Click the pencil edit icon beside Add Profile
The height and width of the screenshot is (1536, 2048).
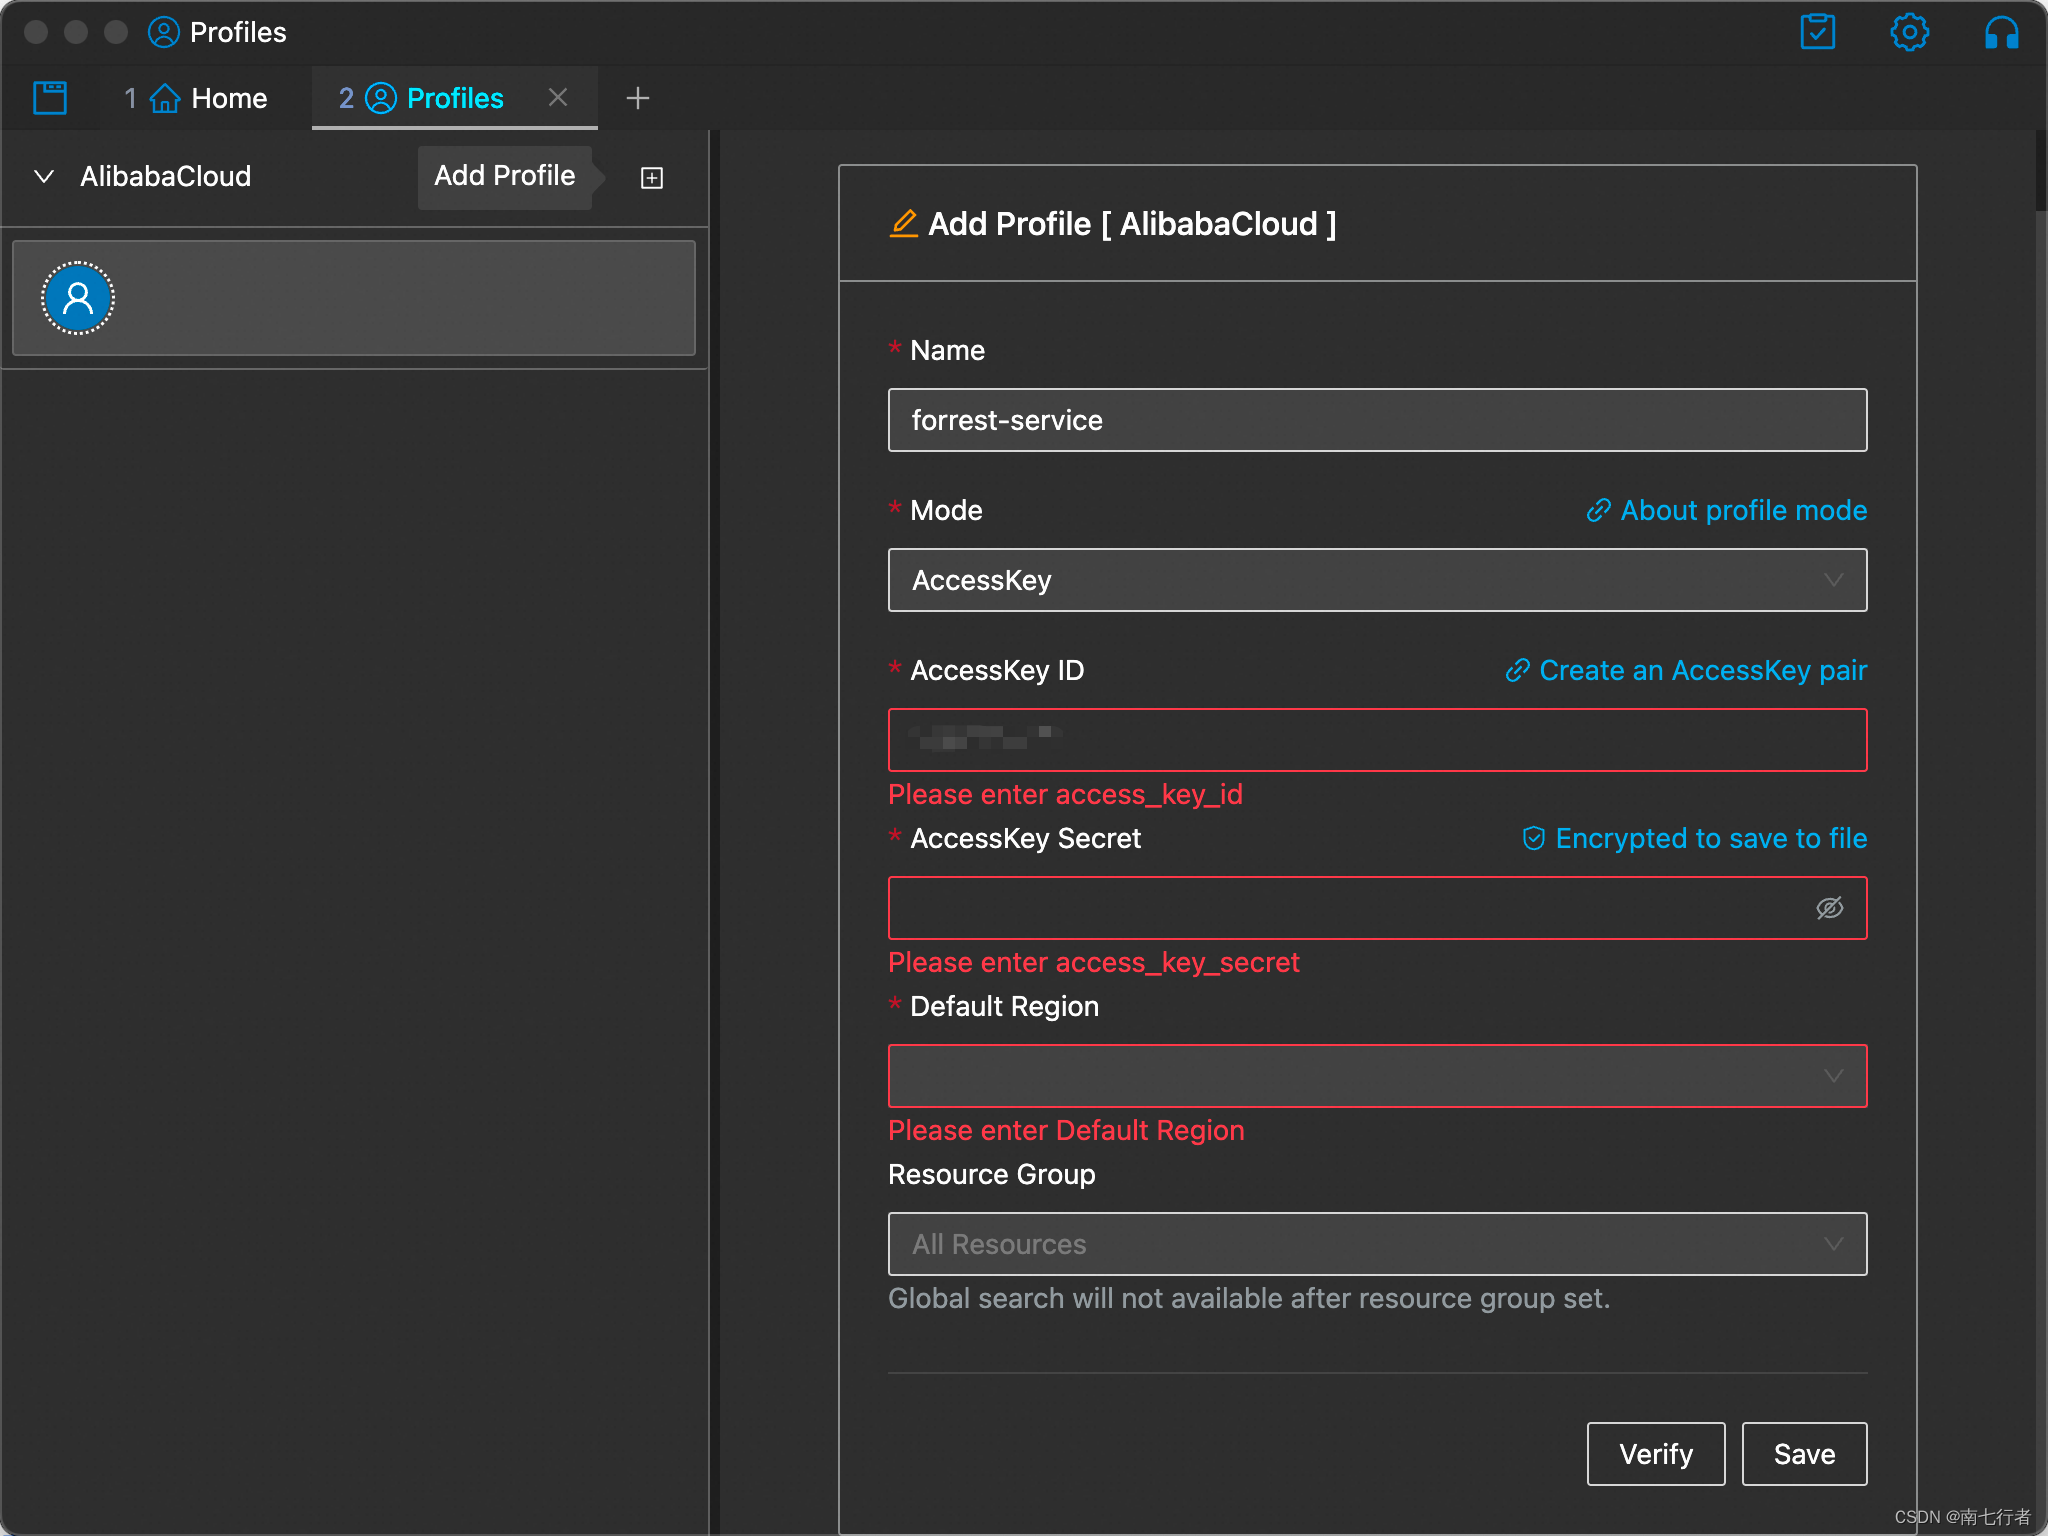[903, 223]
